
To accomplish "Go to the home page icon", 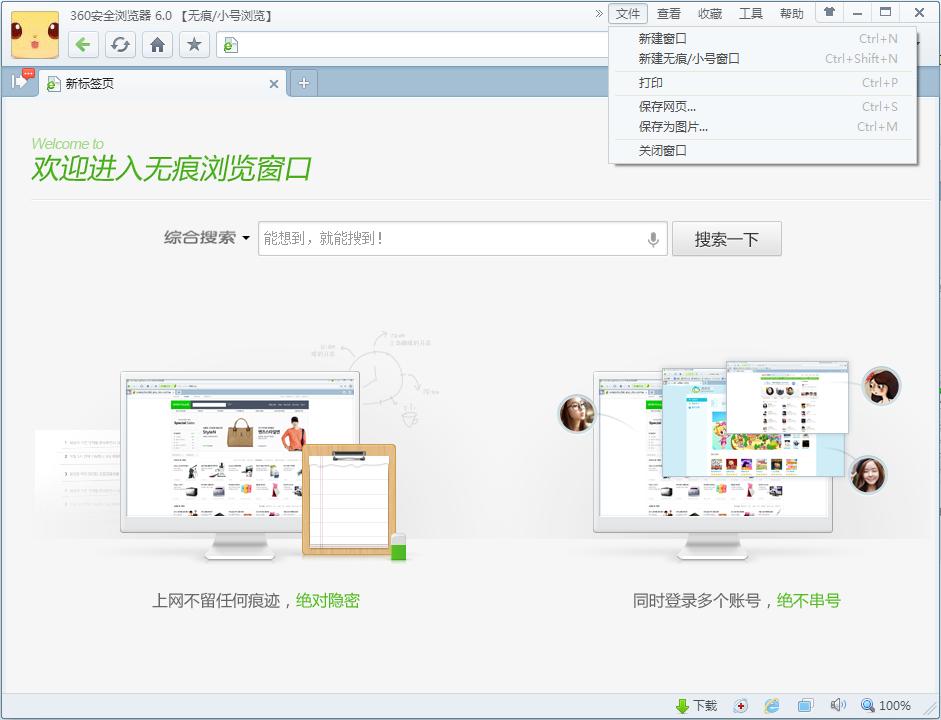I will pos(157,44).
